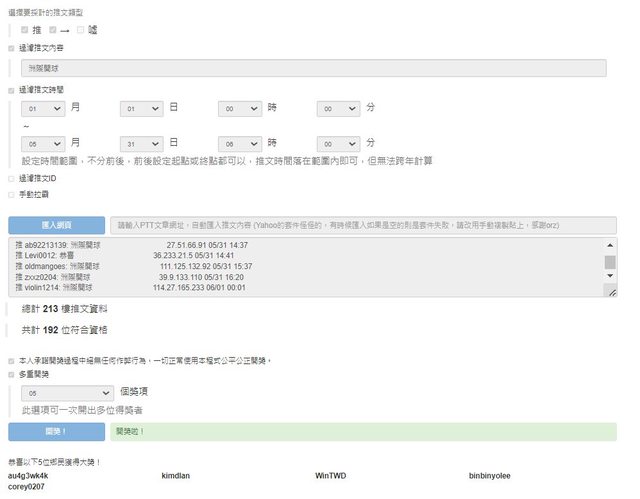Image resolution: width=640 pixels, height=499 pixels.
Task: Toggle the → comment type checkbox
Action: coord(53,30)
